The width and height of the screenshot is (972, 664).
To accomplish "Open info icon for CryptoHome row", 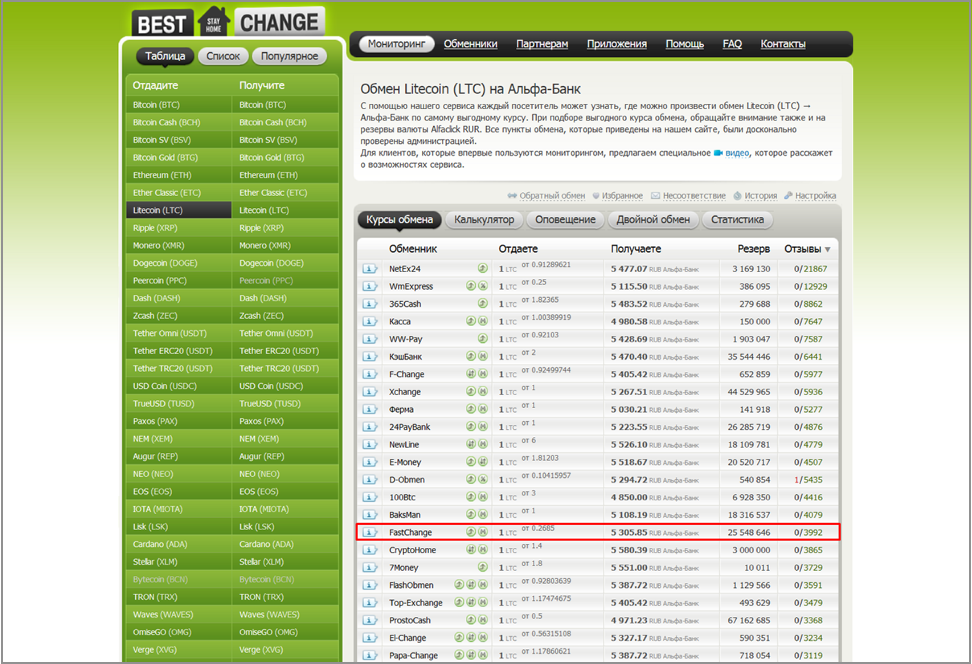I will point(369,549).
